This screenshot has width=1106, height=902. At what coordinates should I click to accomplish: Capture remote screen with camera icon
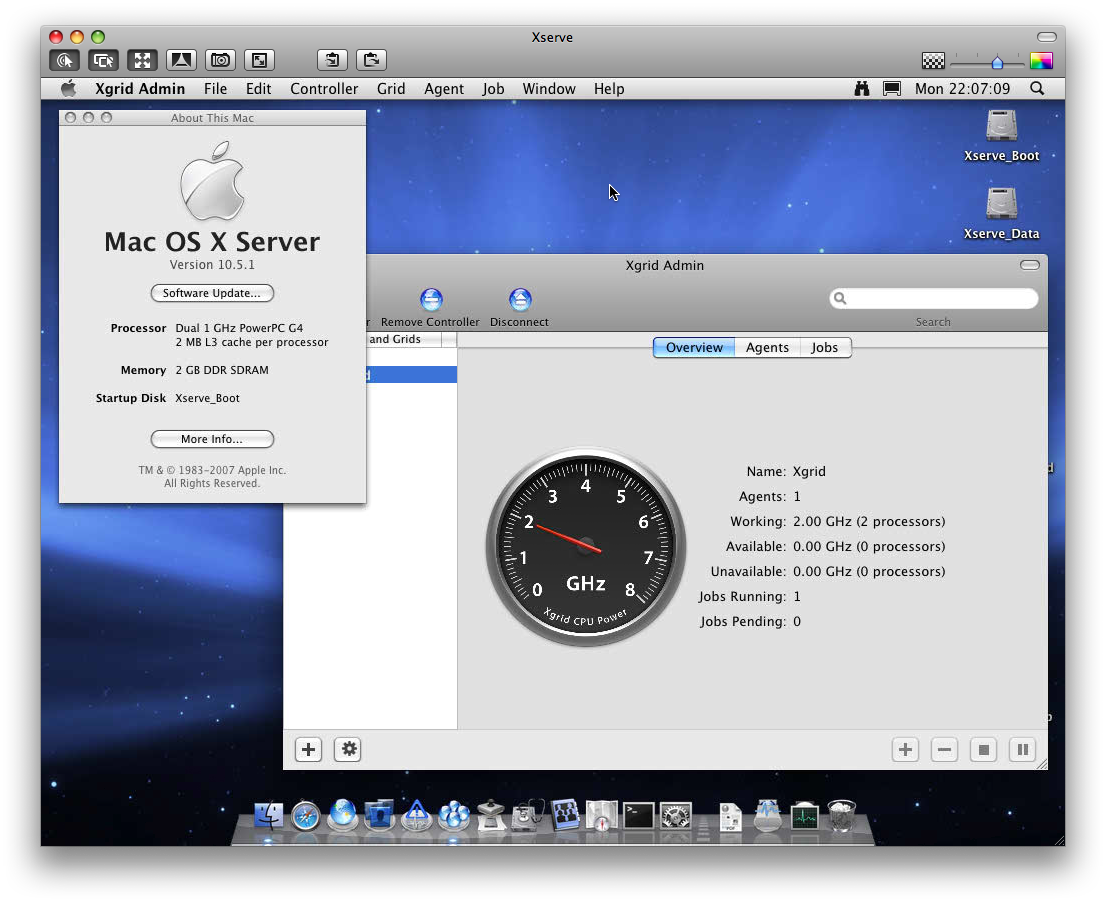[x=220, y=61]
